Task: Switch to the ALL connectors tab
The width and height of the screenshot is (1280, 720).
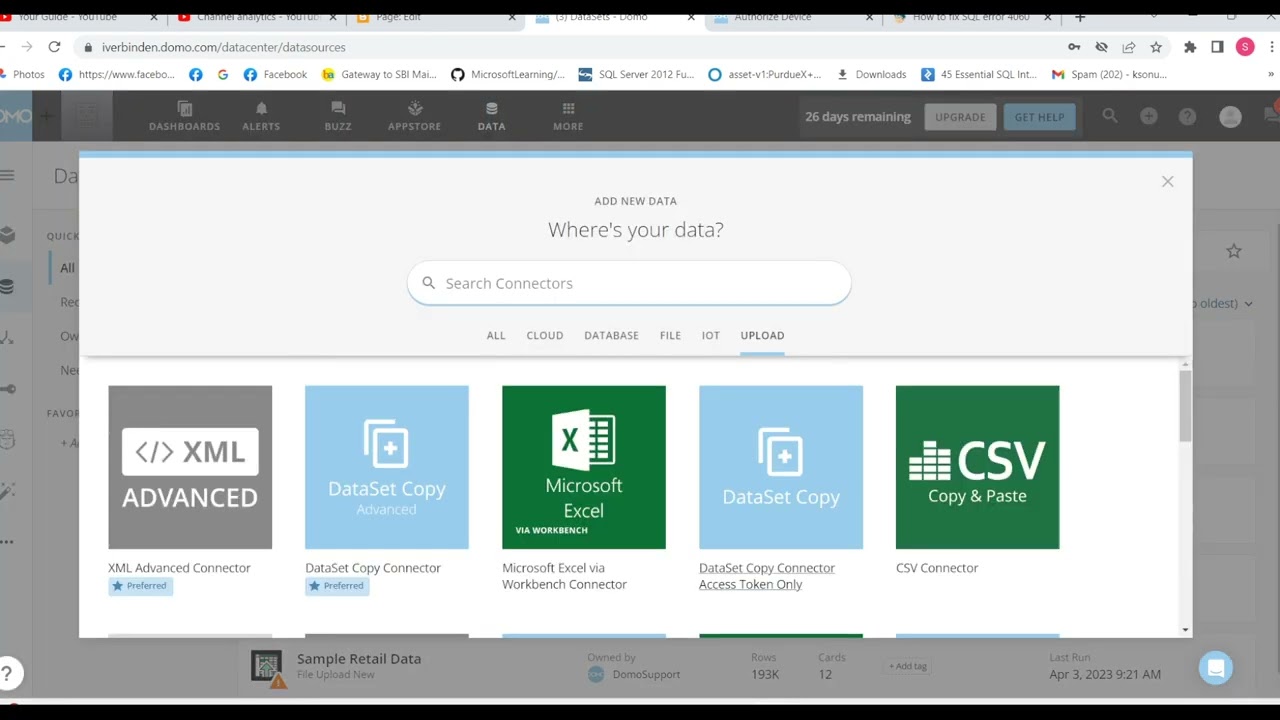Action: click(496, 335)
